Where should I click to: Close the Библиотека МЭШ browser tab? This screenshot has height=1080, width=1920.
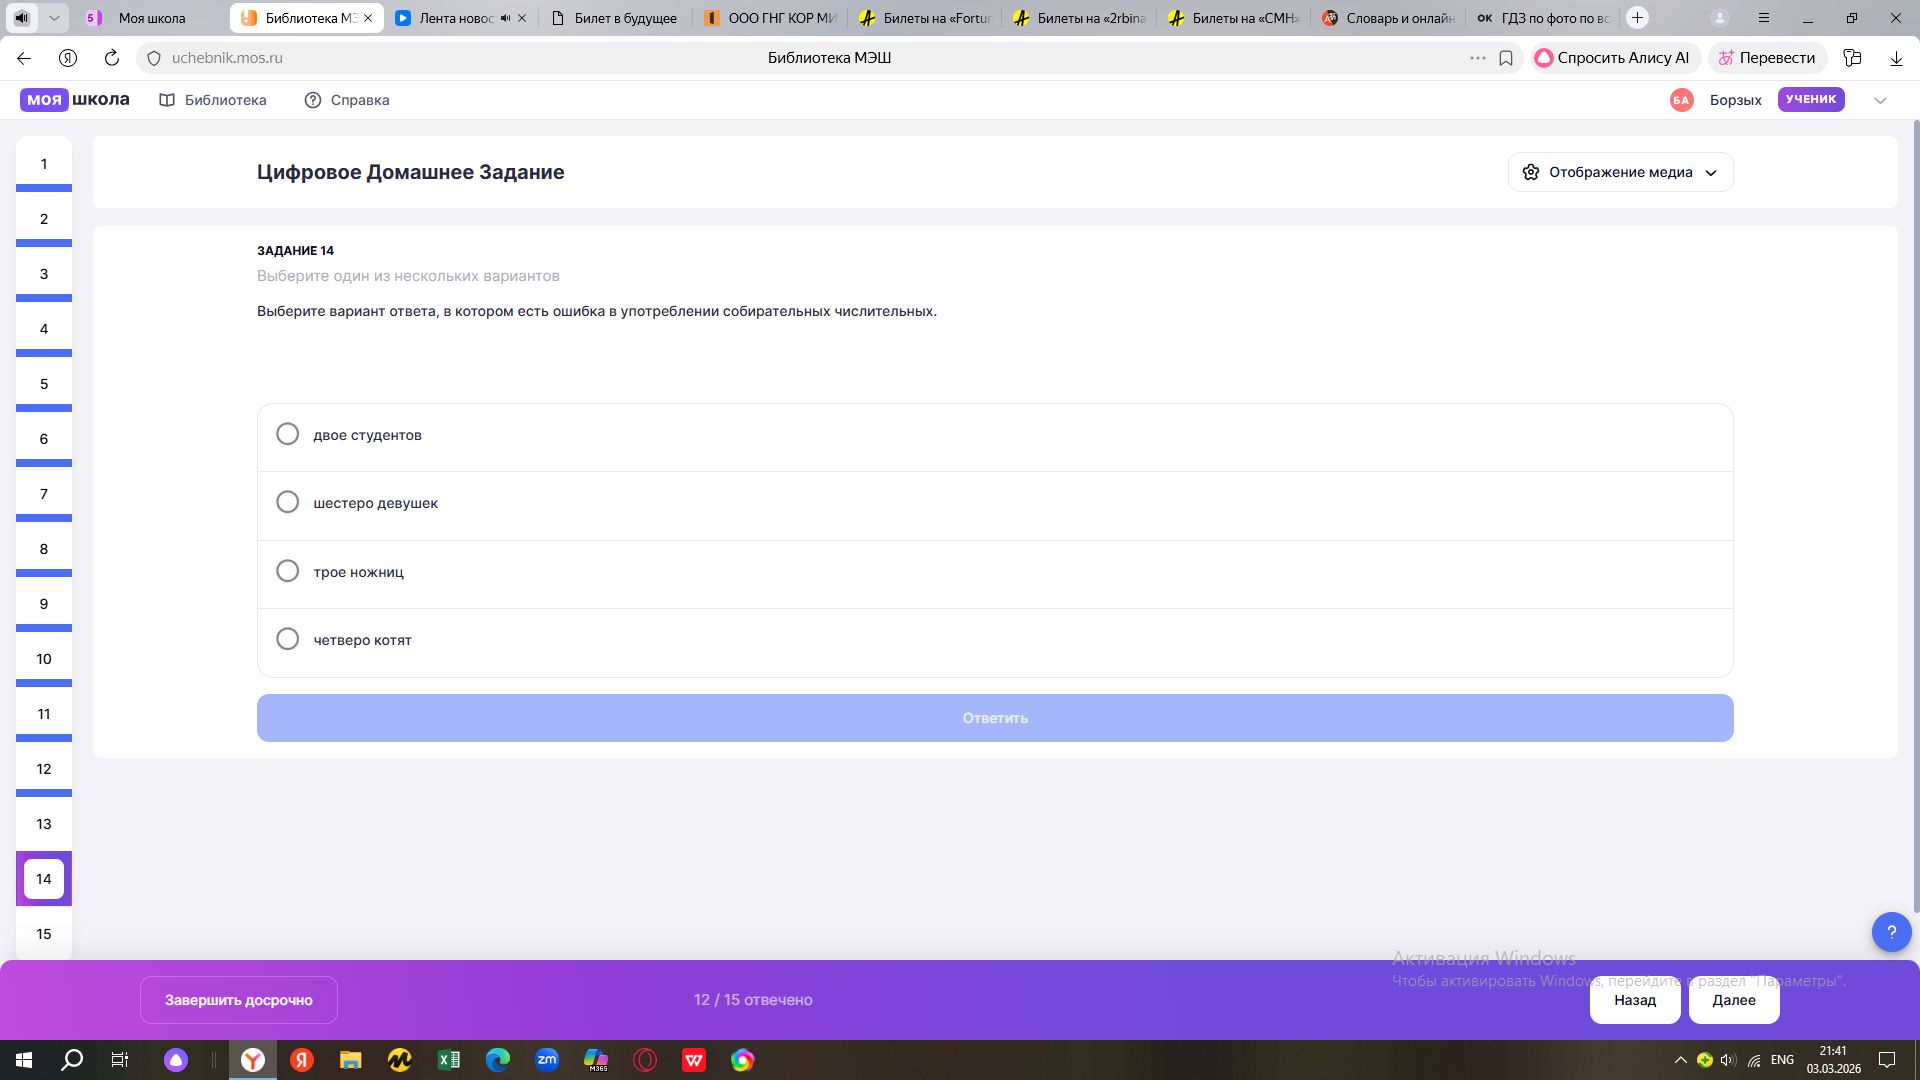click(368, 18)
